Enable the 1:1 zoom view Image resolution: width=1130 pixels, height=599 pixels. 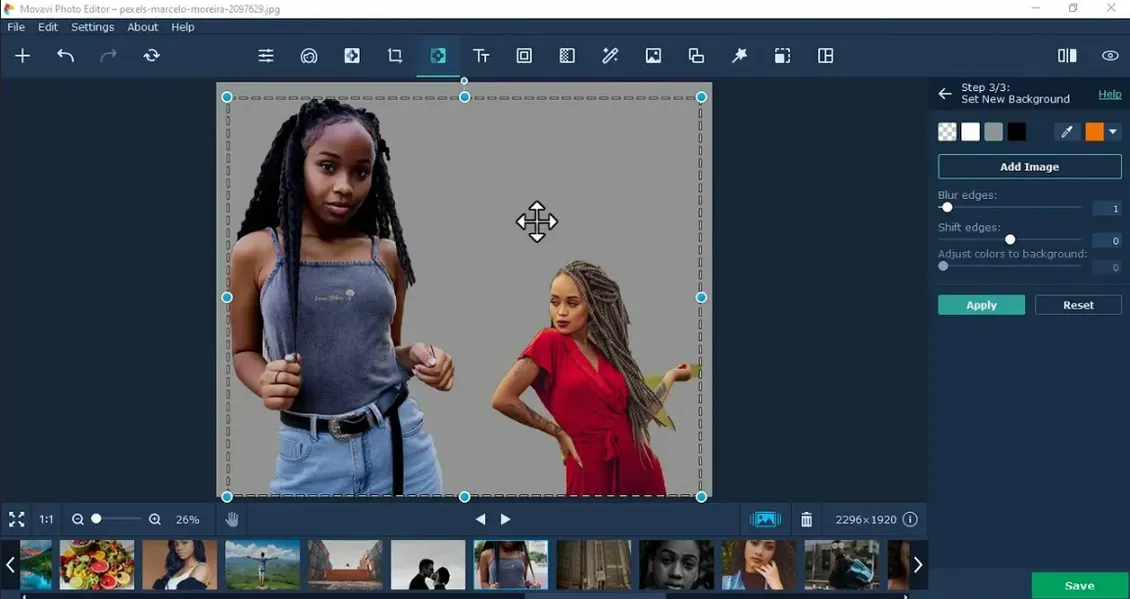click(x=44, y=519)
